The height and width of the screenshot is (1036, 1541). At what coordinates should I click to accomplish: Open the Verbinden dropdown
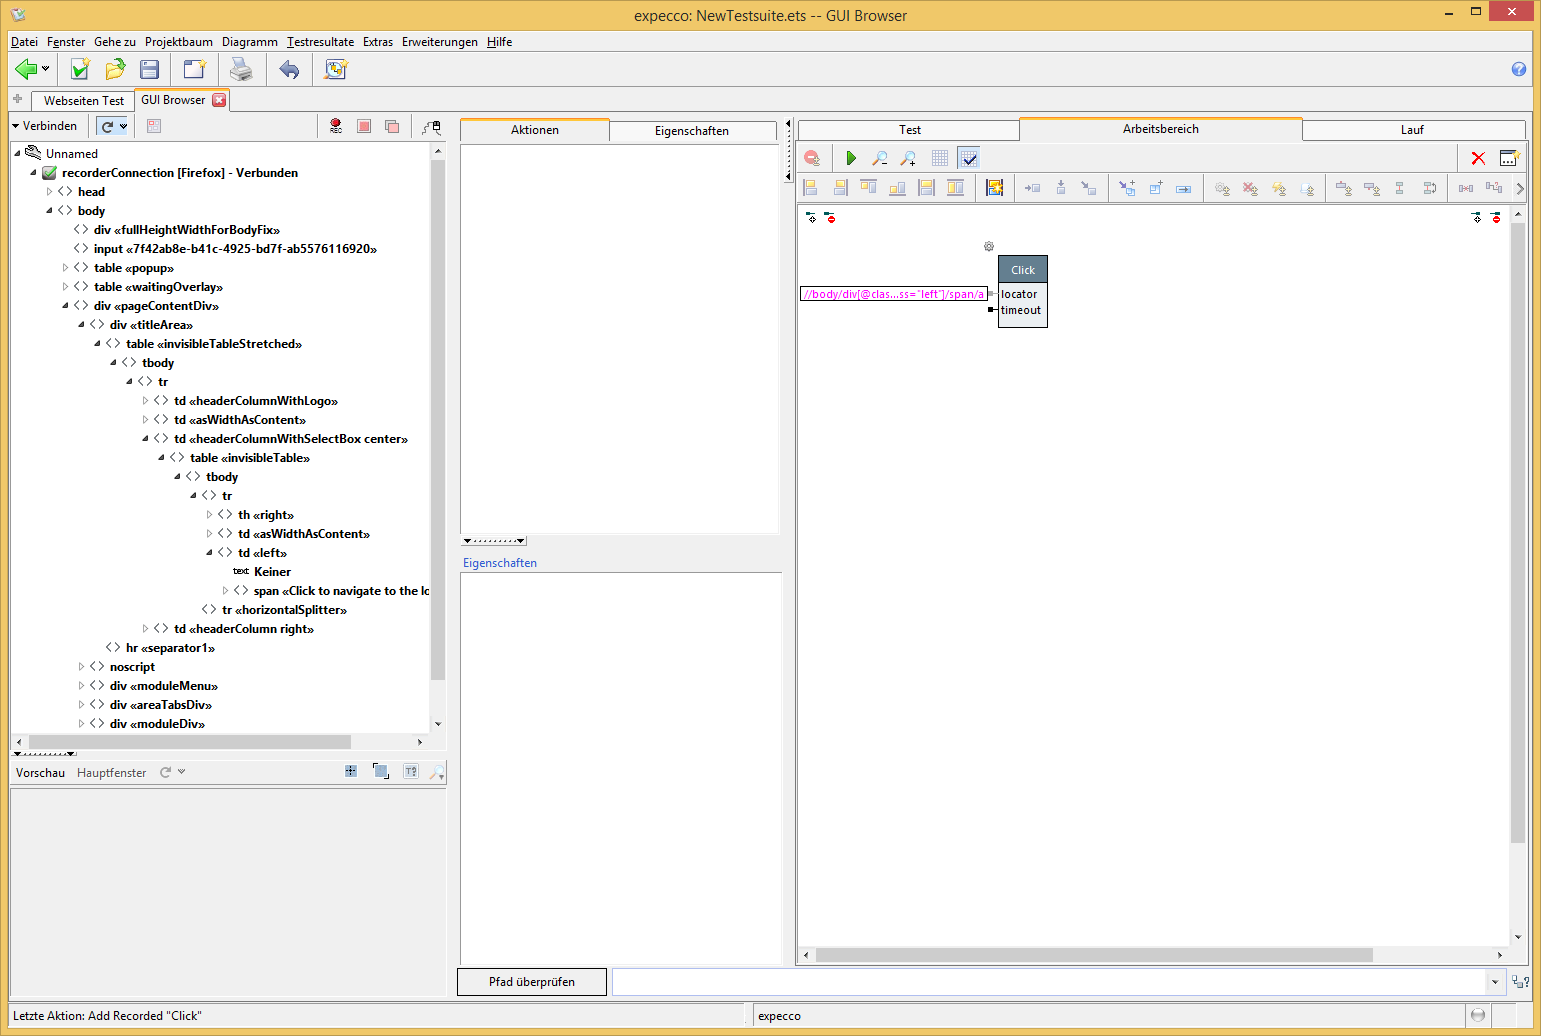point(45,126)
